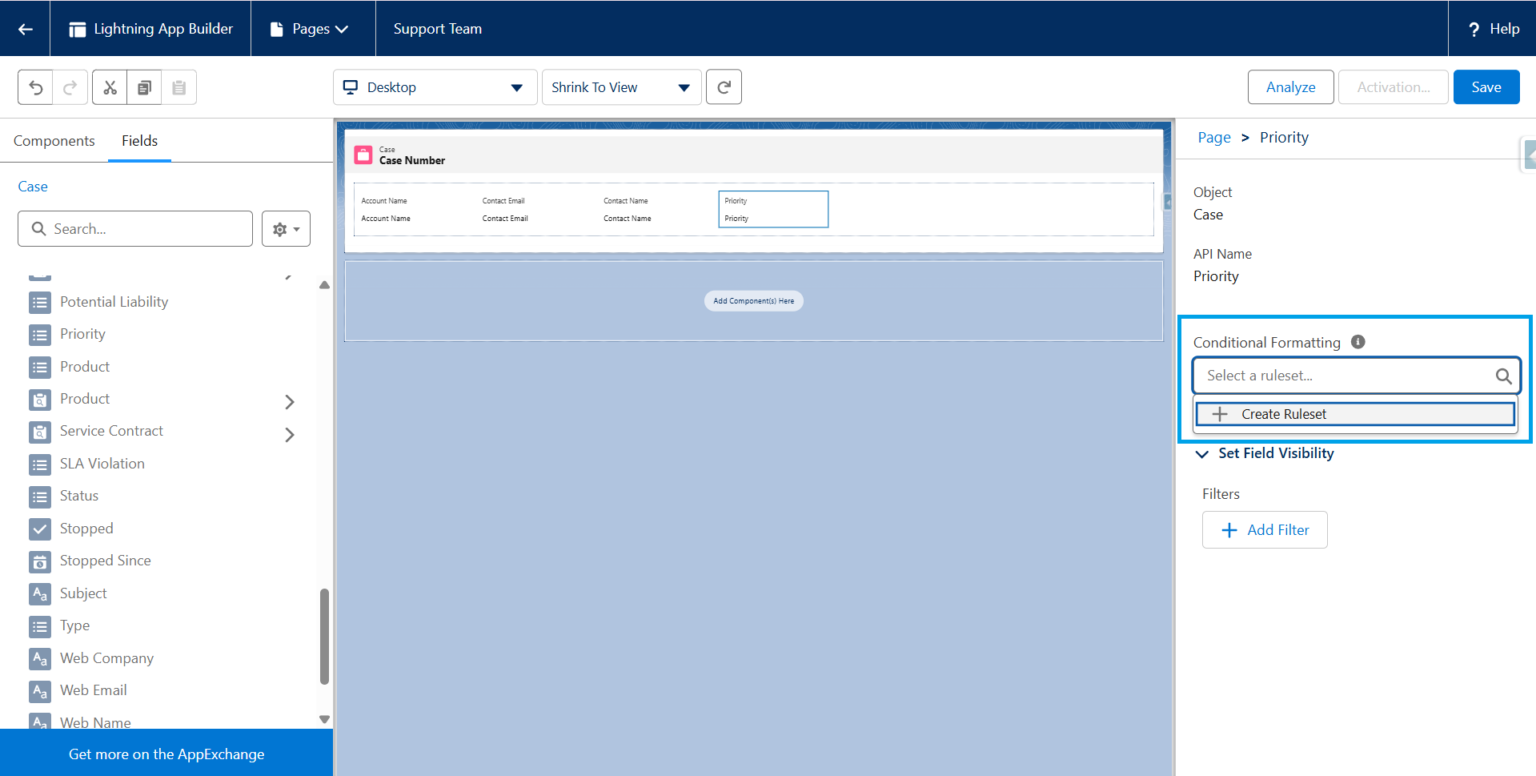Expand the Service Contract field chevron
Viewport: 1536px width, 776px height.
tap(289, 434)
